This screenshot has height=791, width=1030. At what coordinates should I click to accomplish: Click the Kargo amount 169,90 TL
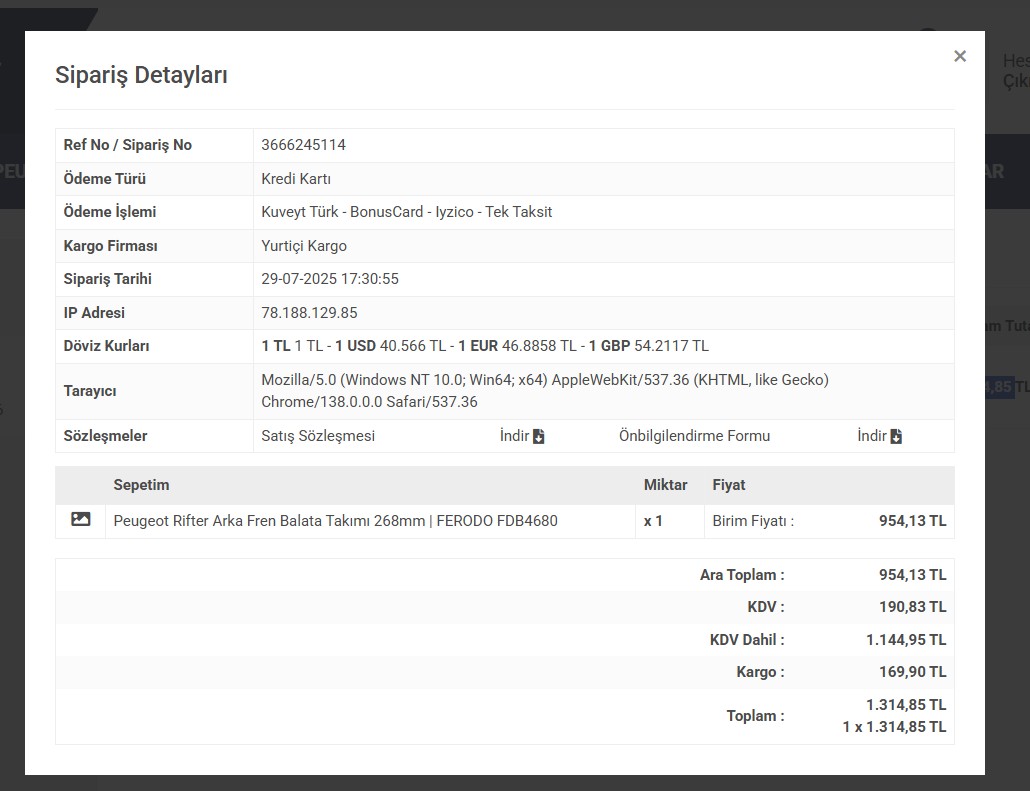[x=912, y=672]
